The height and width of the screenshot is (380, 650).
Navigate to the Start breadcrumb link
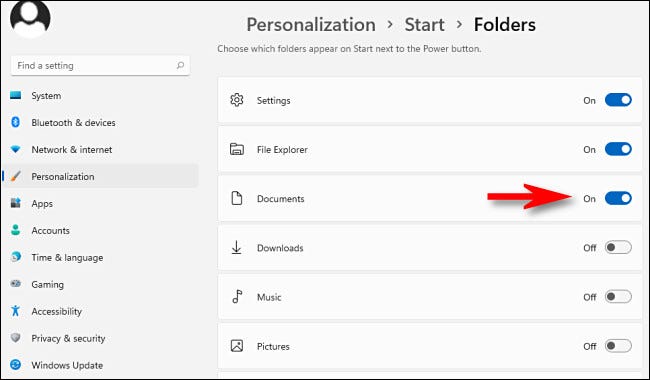(424, 24)
